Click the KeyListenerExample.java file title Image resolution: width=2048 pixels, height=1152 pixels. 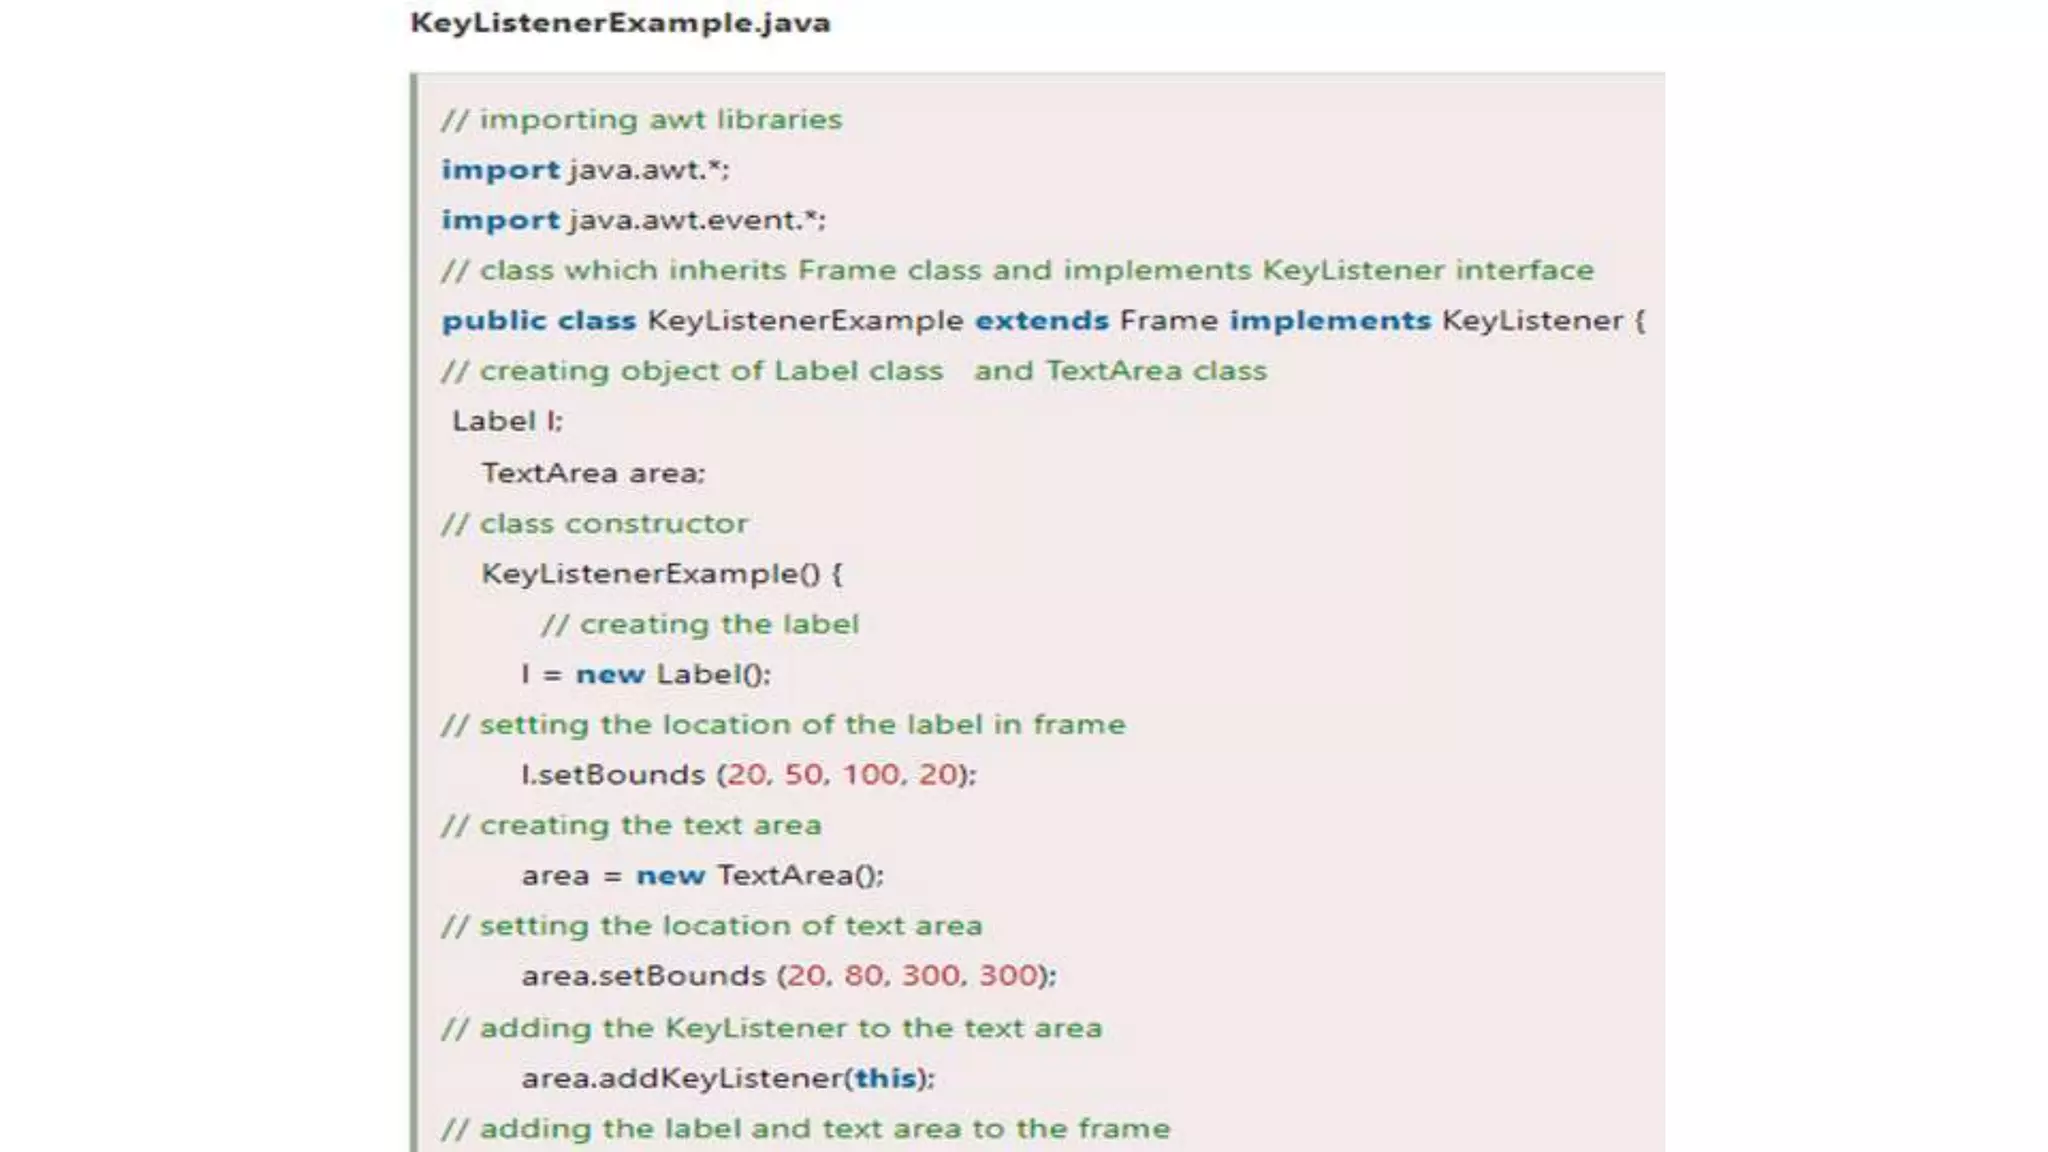point(620,23)
